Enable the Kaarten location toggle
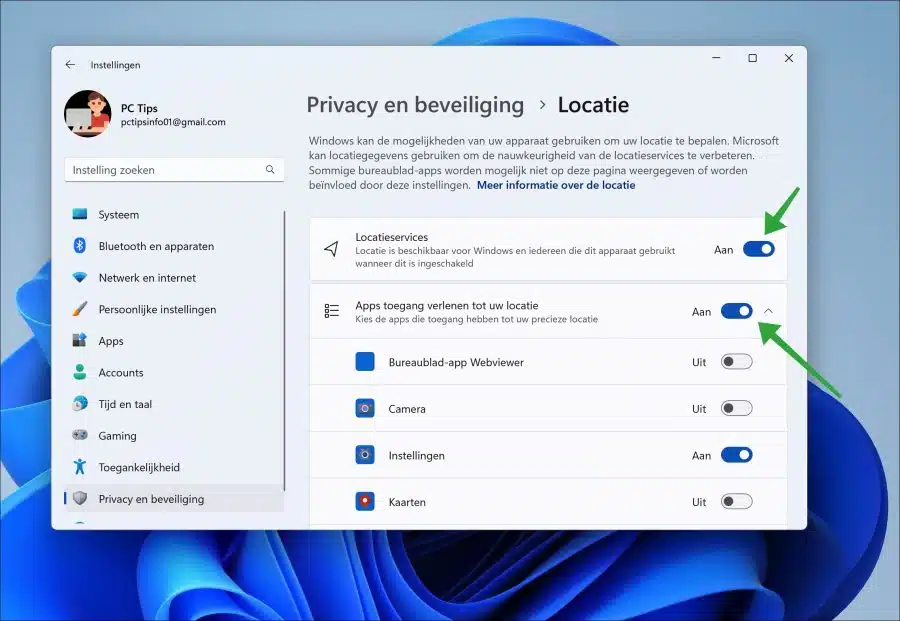Image resolution: width=900 pixels, height=621 pixels. (x=736, y=501)
